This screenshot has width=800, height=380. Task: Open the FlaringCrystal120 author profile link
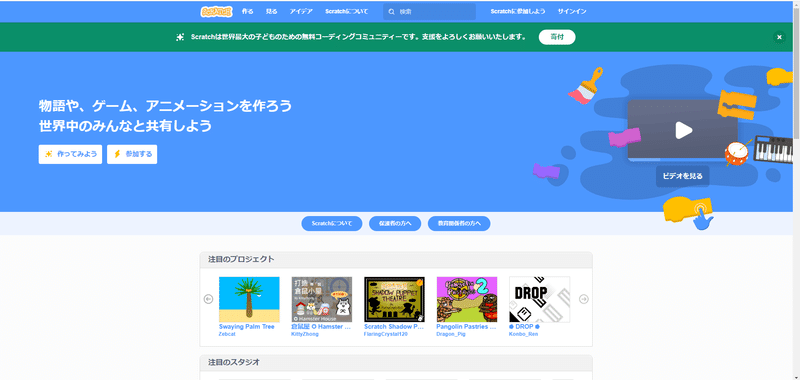point(386,334)
